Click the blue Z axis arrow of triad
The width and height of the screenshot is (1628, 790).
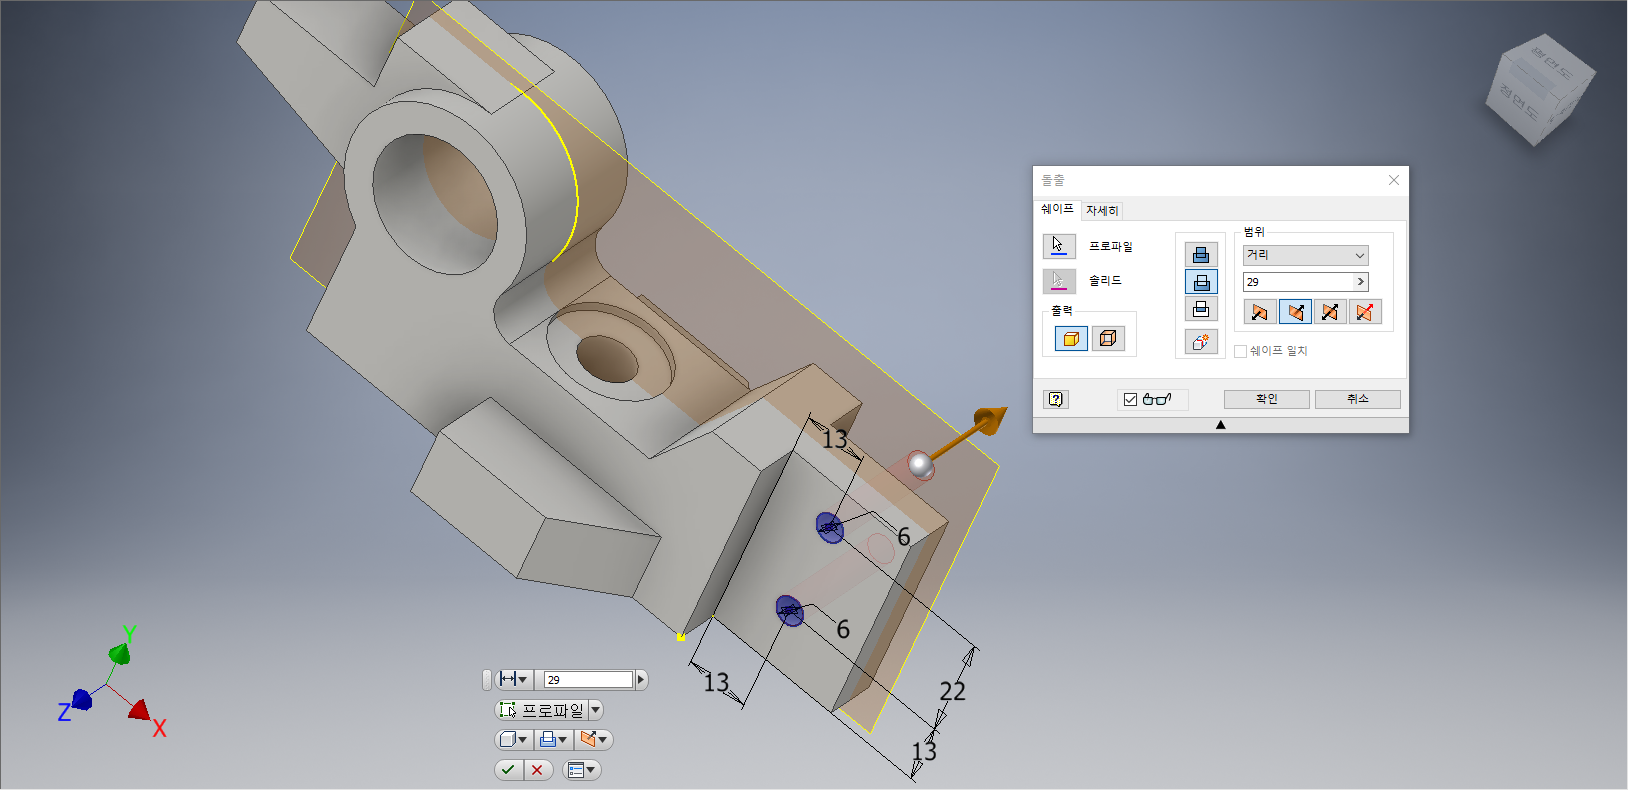coord(81,700)
